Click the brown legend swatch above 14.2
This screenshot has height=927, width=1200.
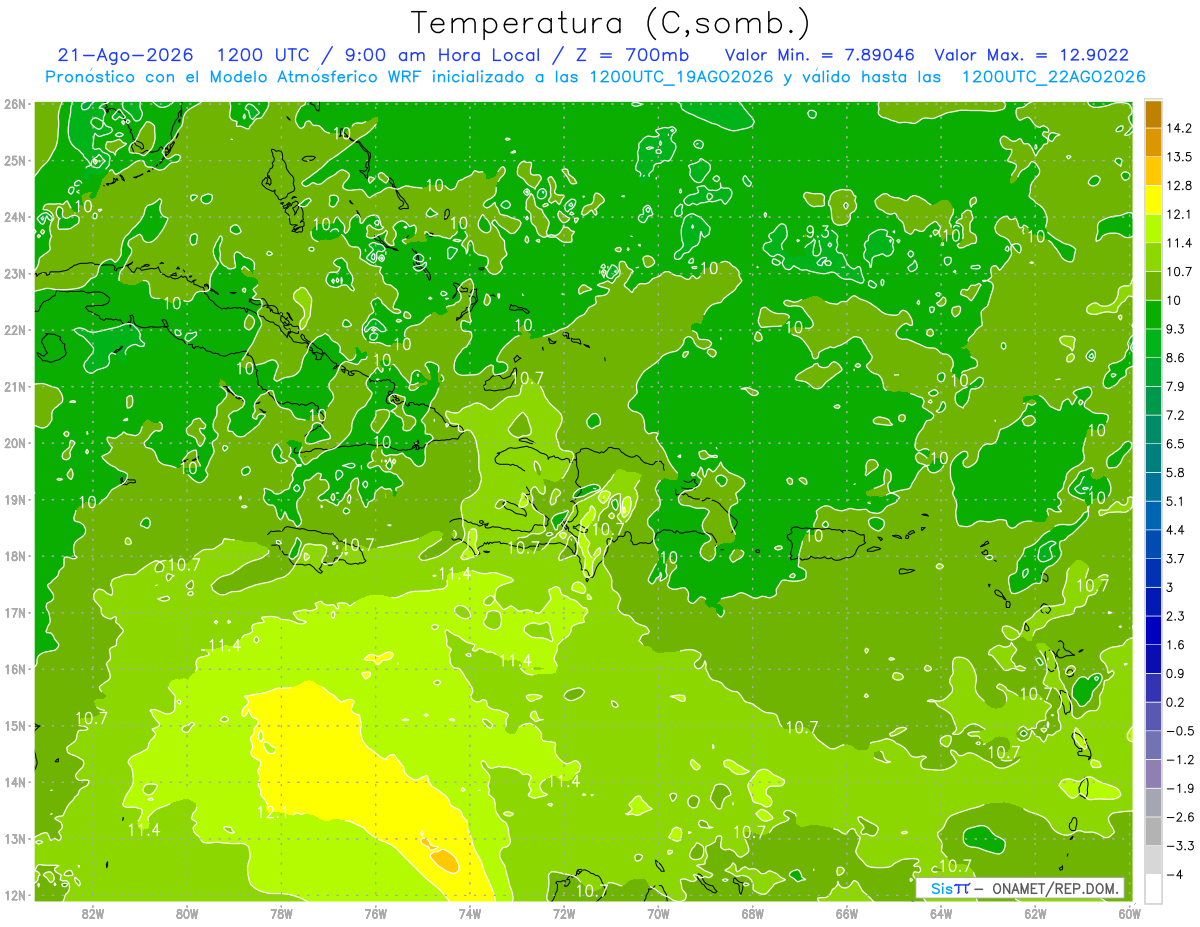[x=1153, y=113]
